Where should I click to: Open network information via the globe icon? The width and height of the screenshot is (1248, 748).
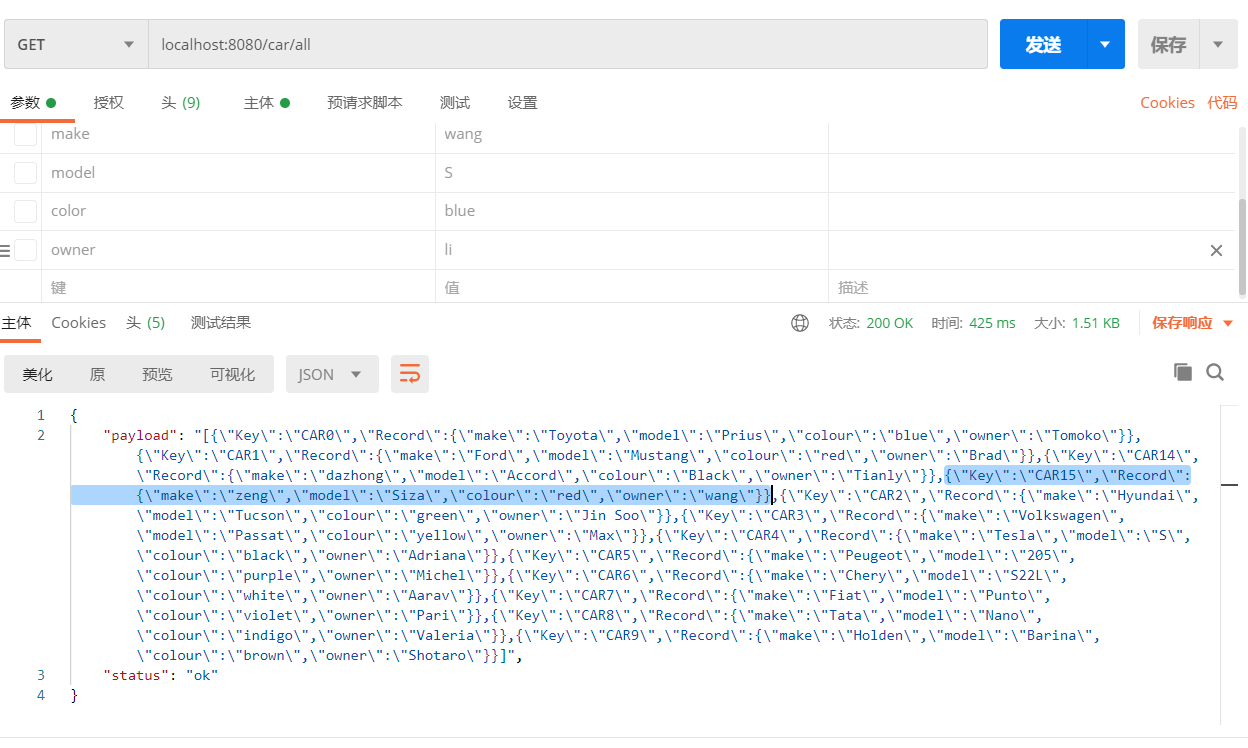tap(798, 323)
